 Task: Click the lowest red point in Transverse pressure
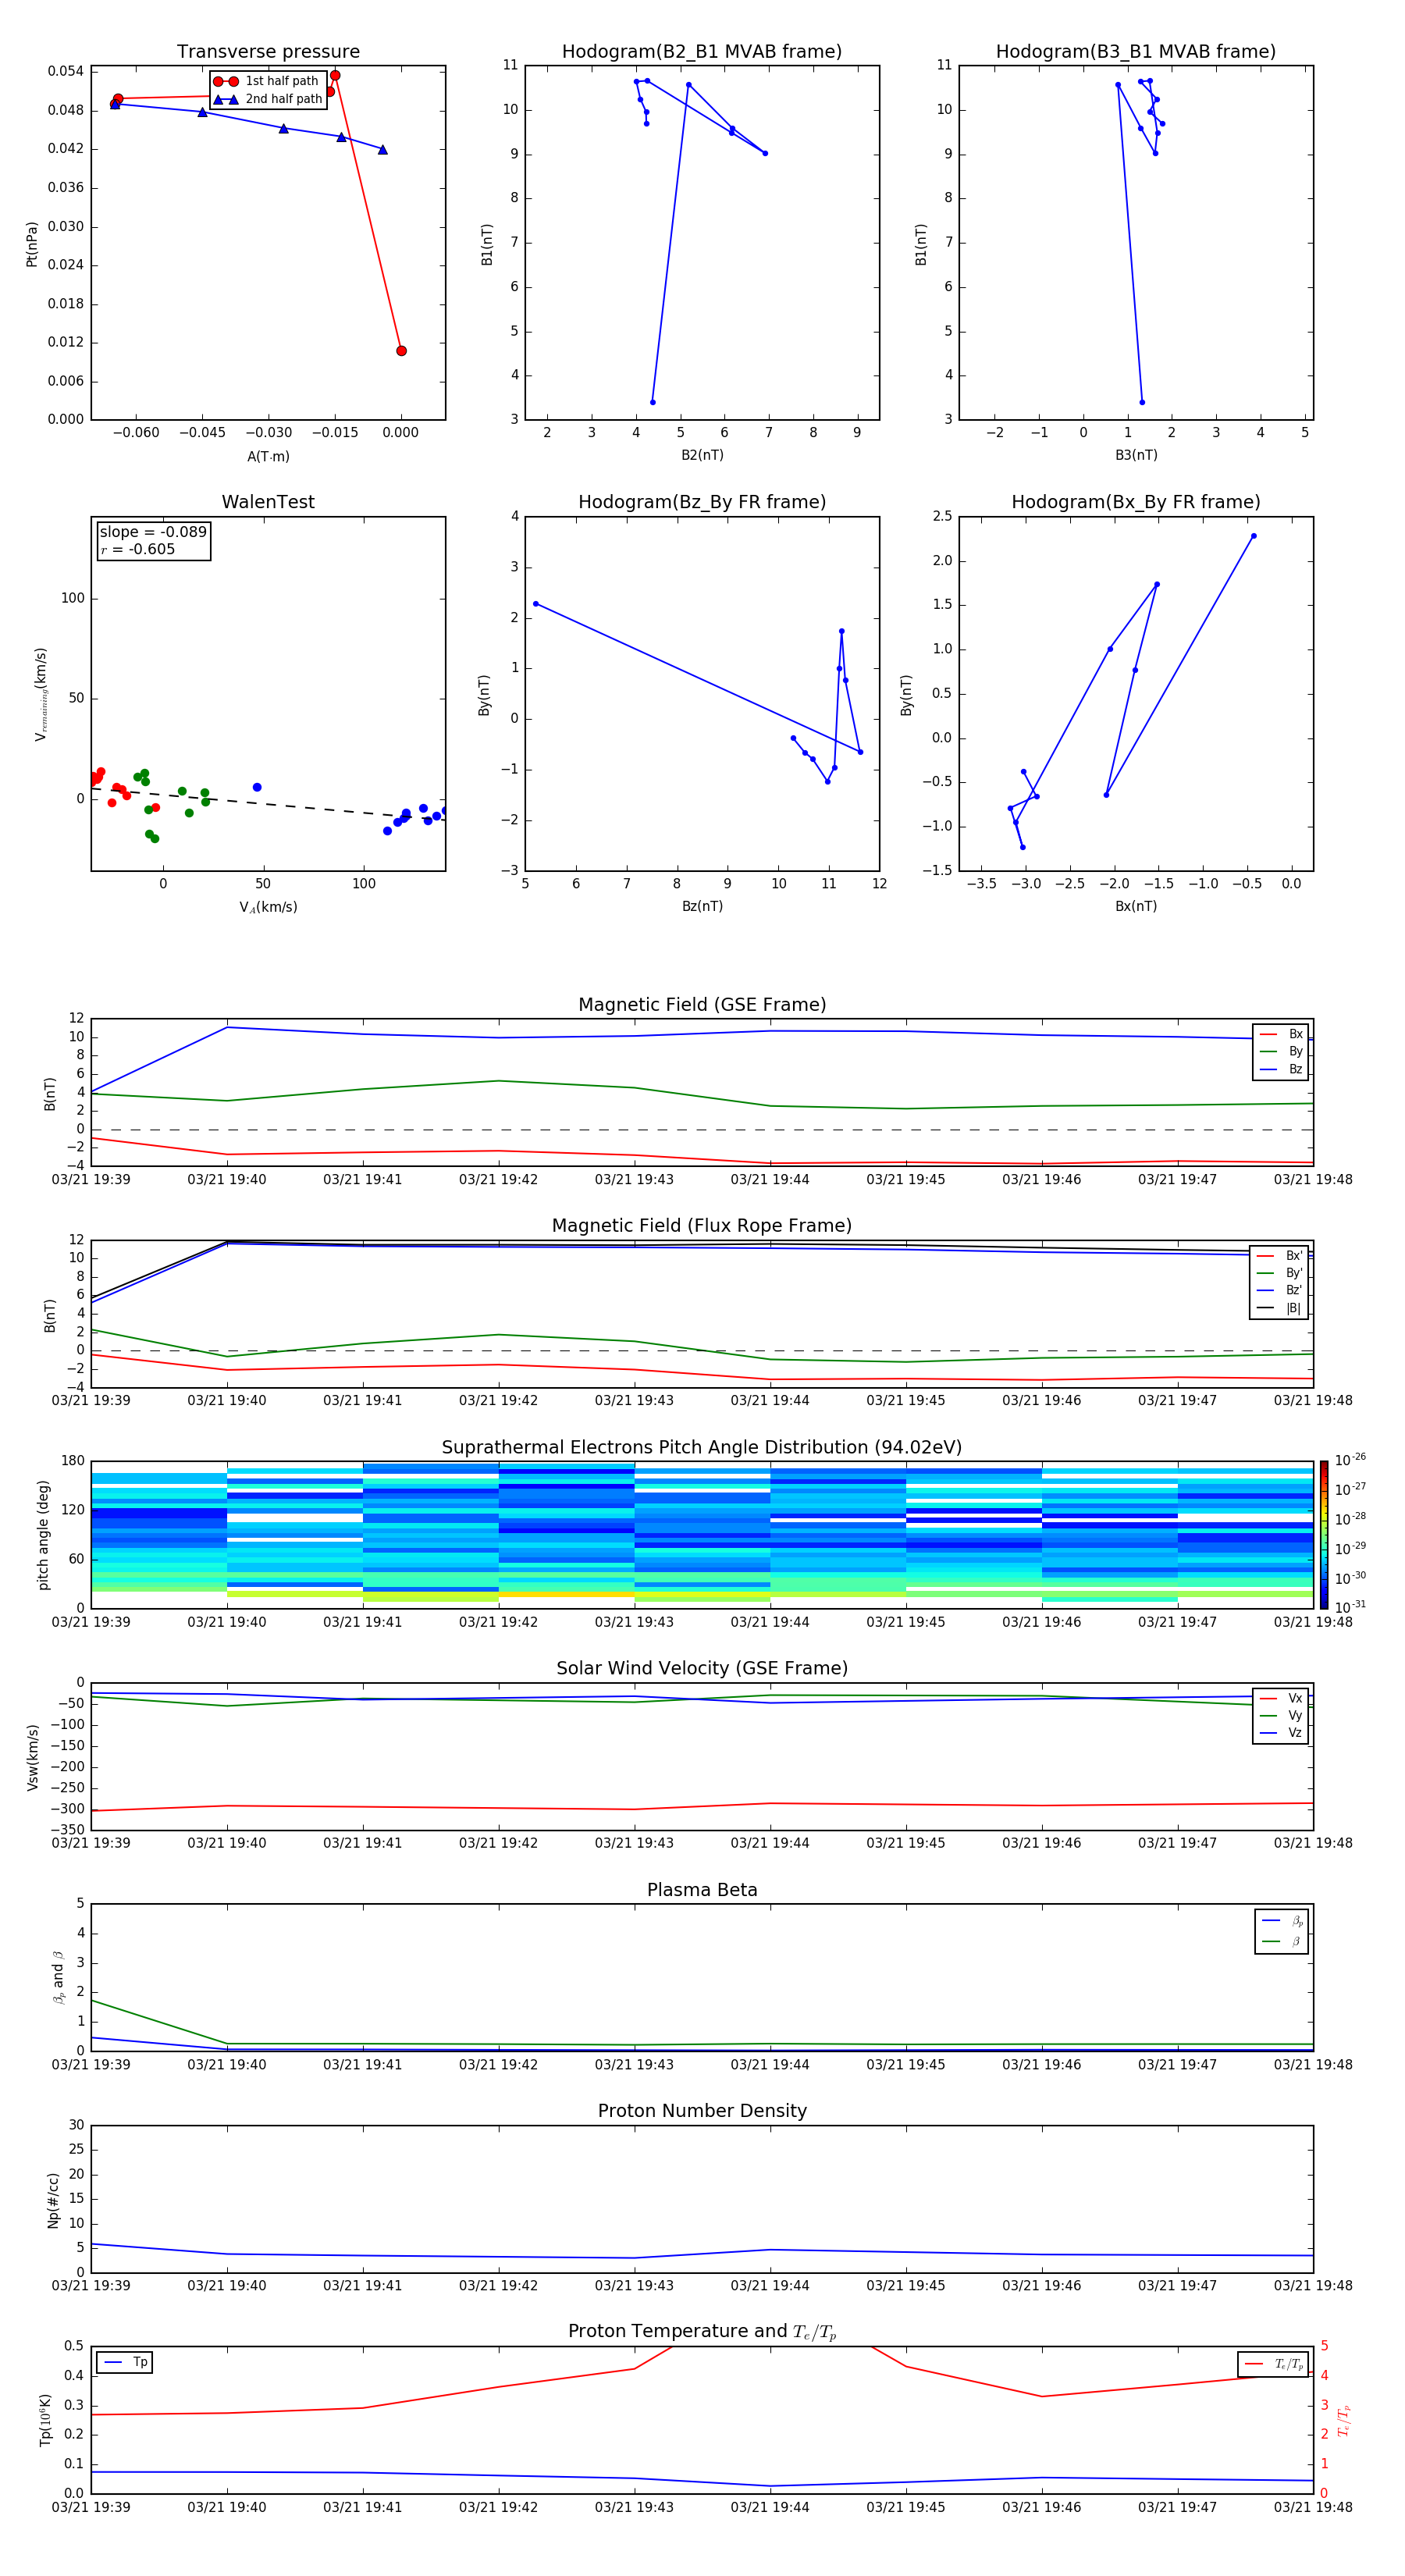pos(401,351)
